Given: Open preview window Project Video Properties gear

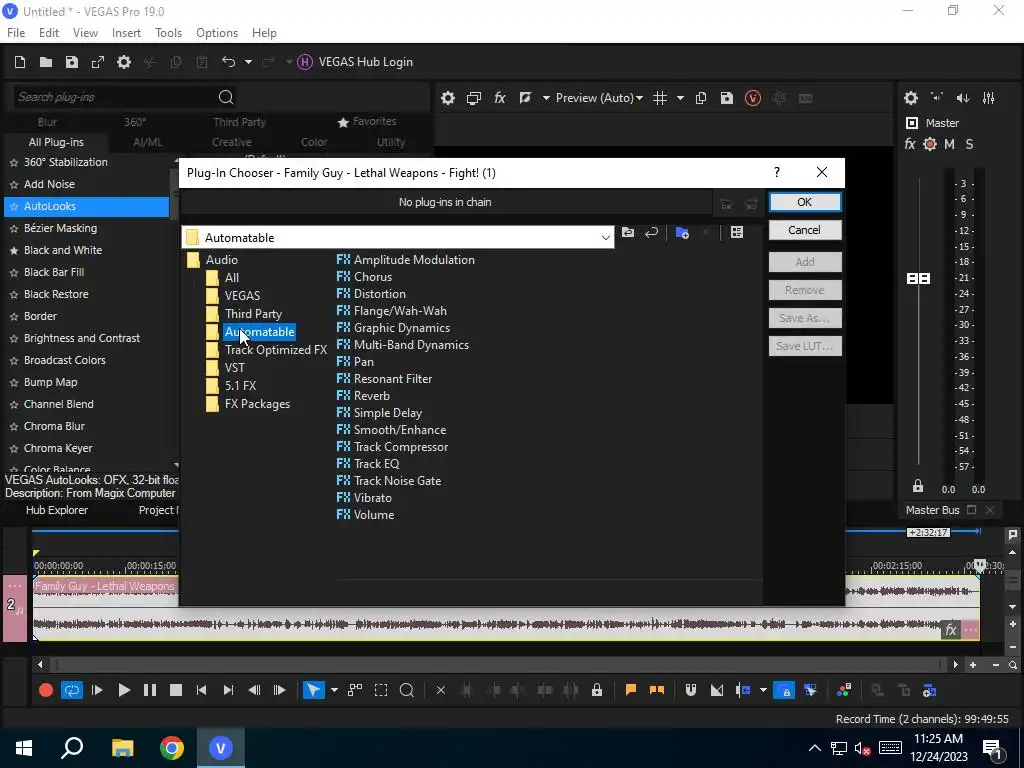Looking at the screenshot, I should point(447,98).
